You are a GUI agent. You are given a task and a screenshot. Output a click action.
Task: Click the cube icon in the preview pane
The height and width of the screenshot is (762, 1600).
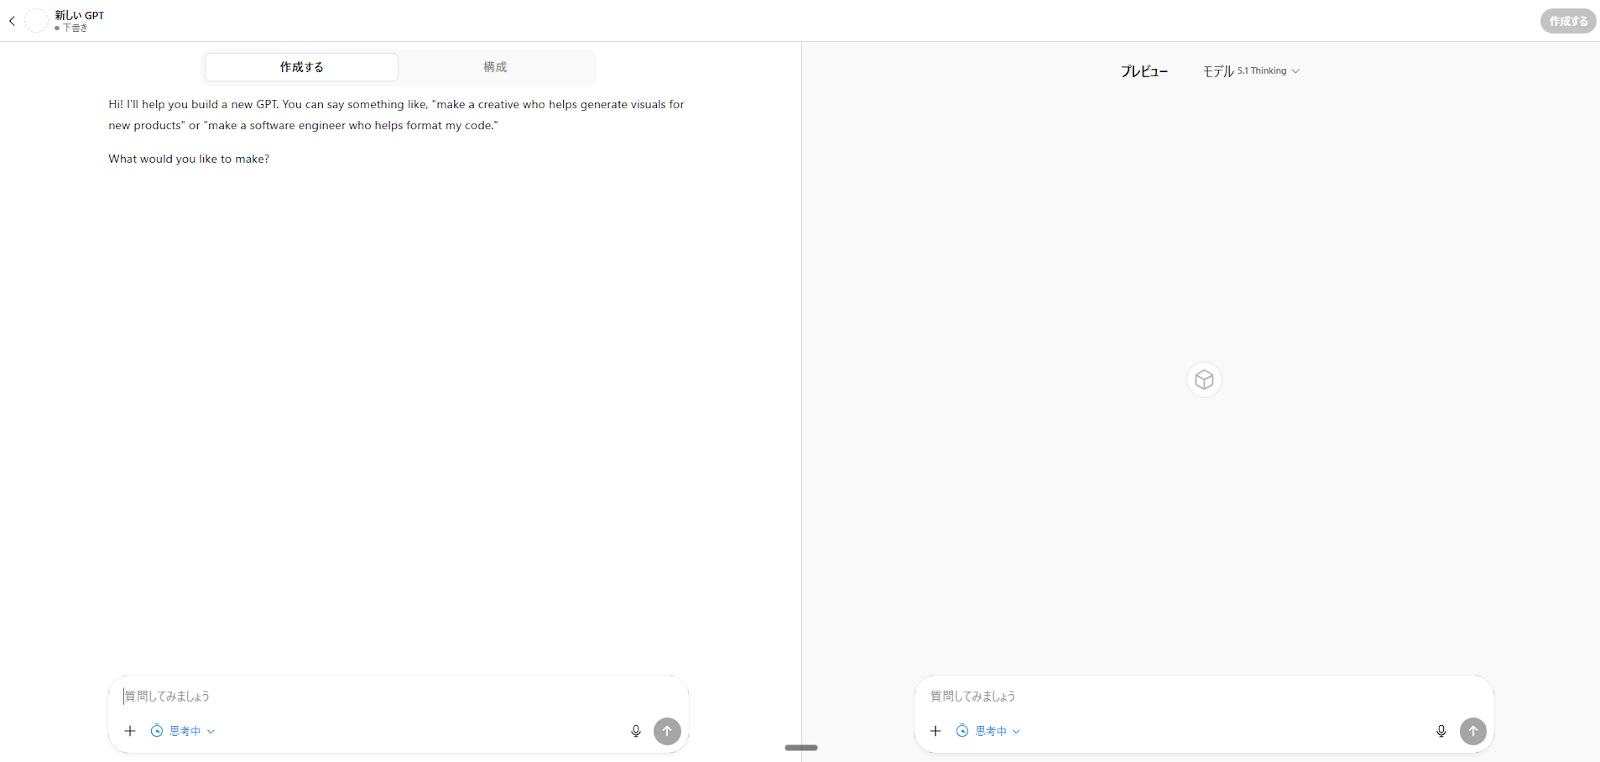(x=1204, y=380)
